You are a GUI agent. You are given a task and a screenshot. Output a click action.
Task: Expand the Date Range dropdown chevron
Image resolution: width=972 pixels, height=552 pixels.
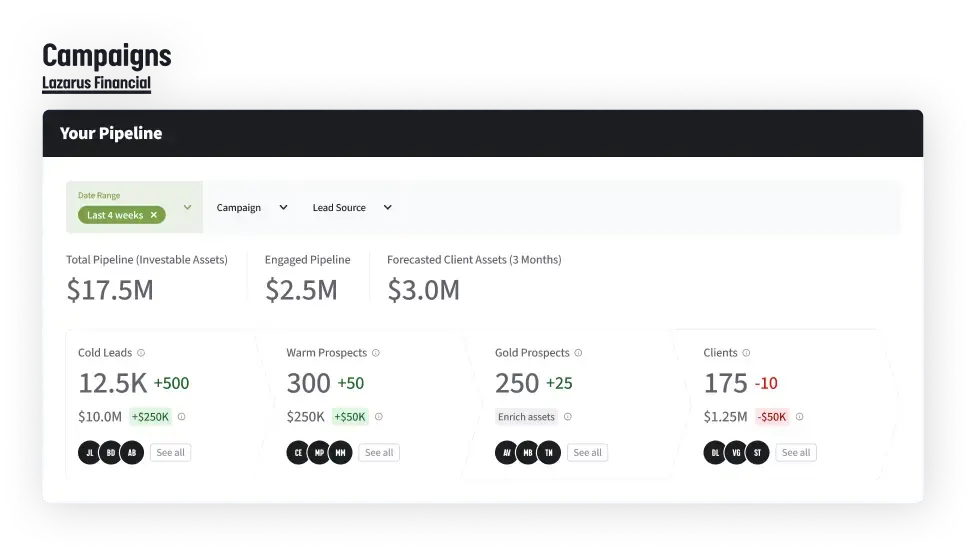(x=187, y=208)
